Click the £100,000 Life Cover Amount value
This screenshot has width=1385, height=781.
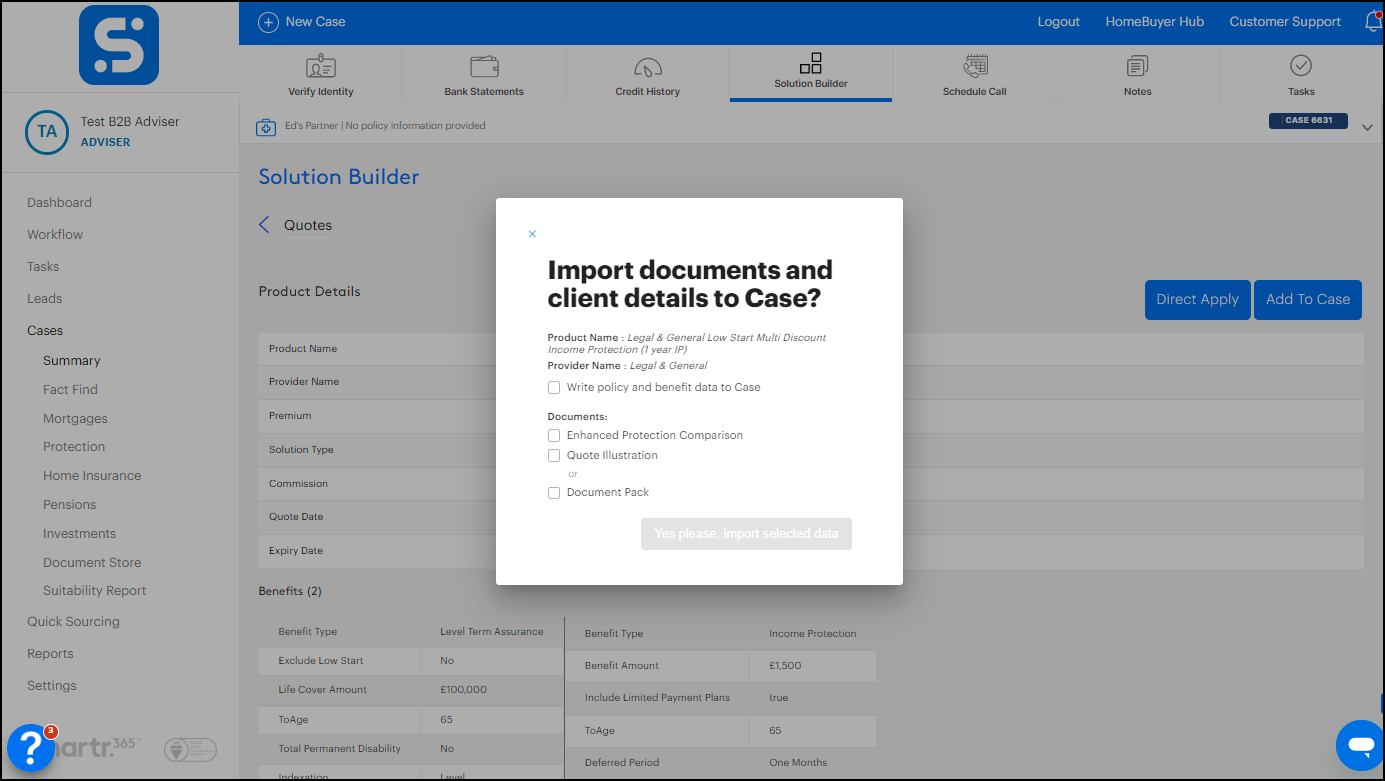(x=464, y=690)
